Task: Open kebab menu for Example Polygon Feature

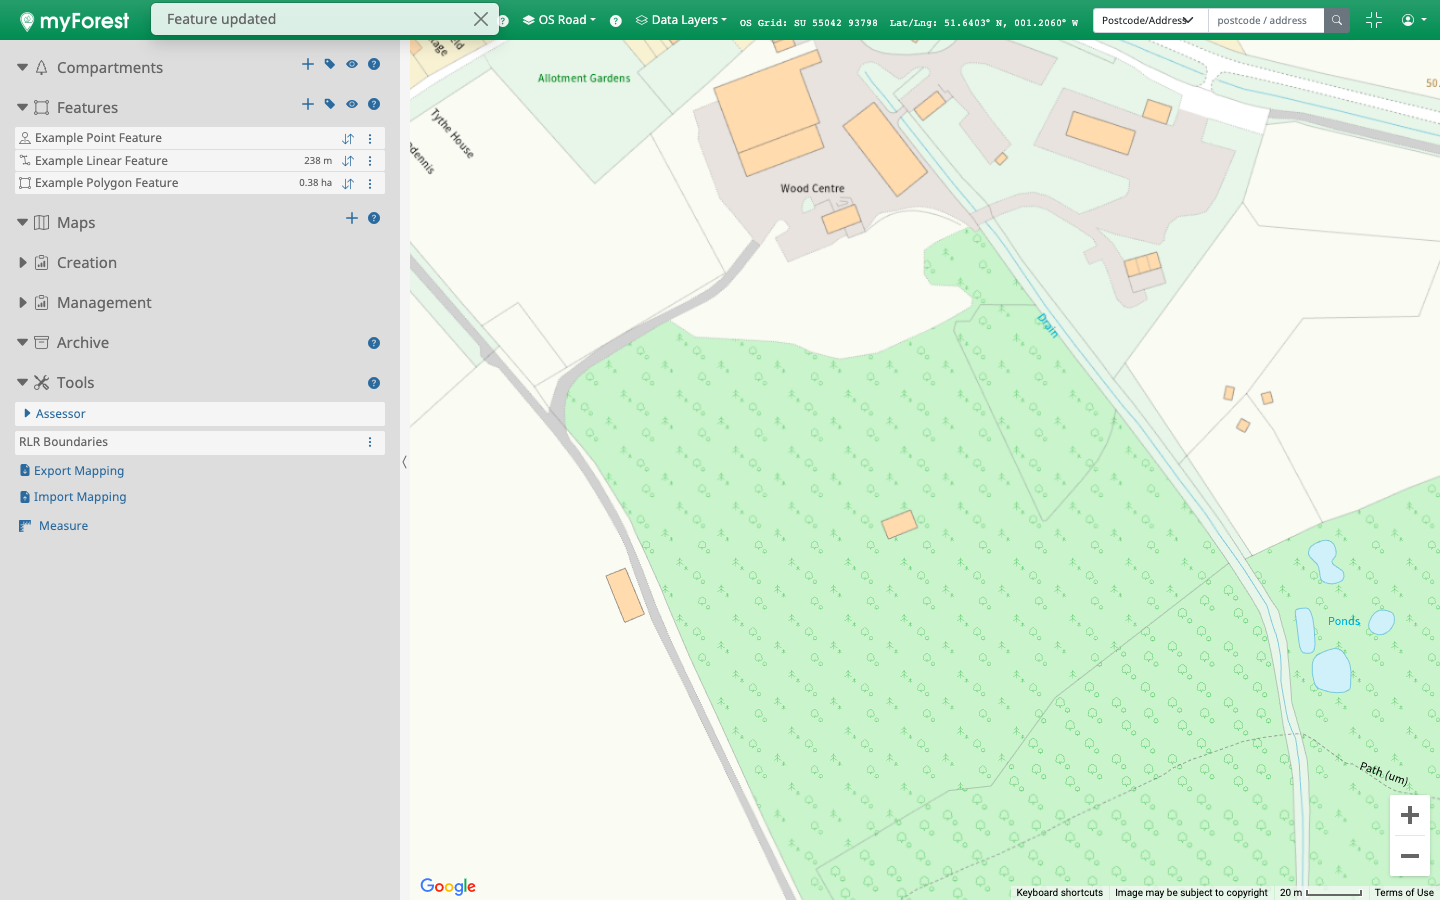Action: pos(370,183)
